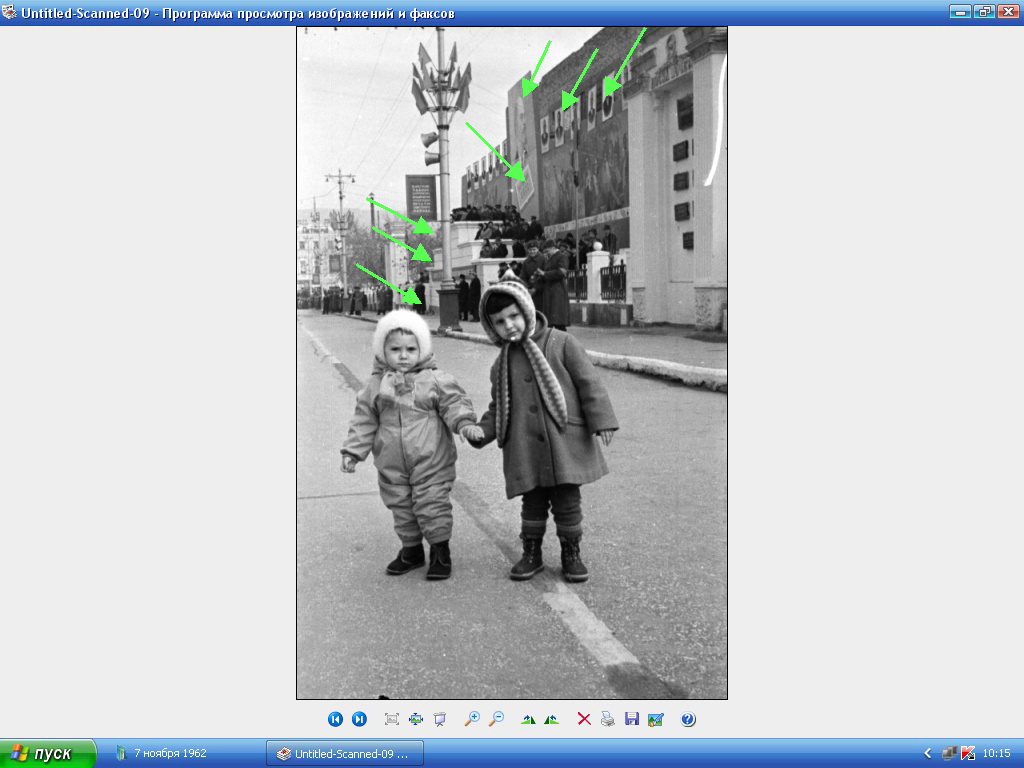The height and width of the screenshot is (768, 1024).
Task: Open the пуск Start menu
Action: [48, 753]
